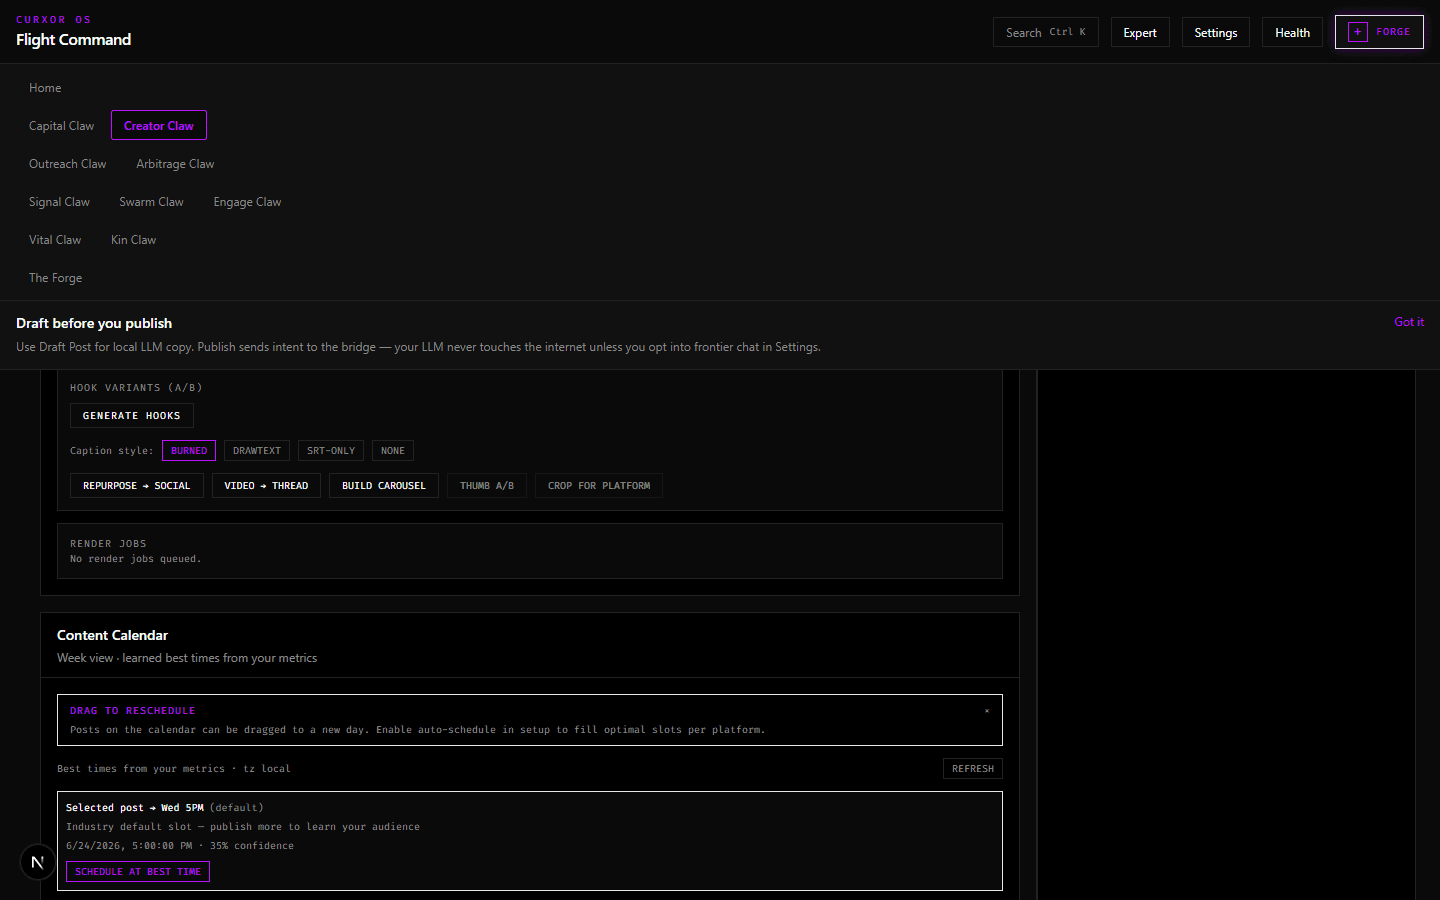Click CROP FOR PLATFORM button
Screen dimensions: 1440x900
point(599,486)
